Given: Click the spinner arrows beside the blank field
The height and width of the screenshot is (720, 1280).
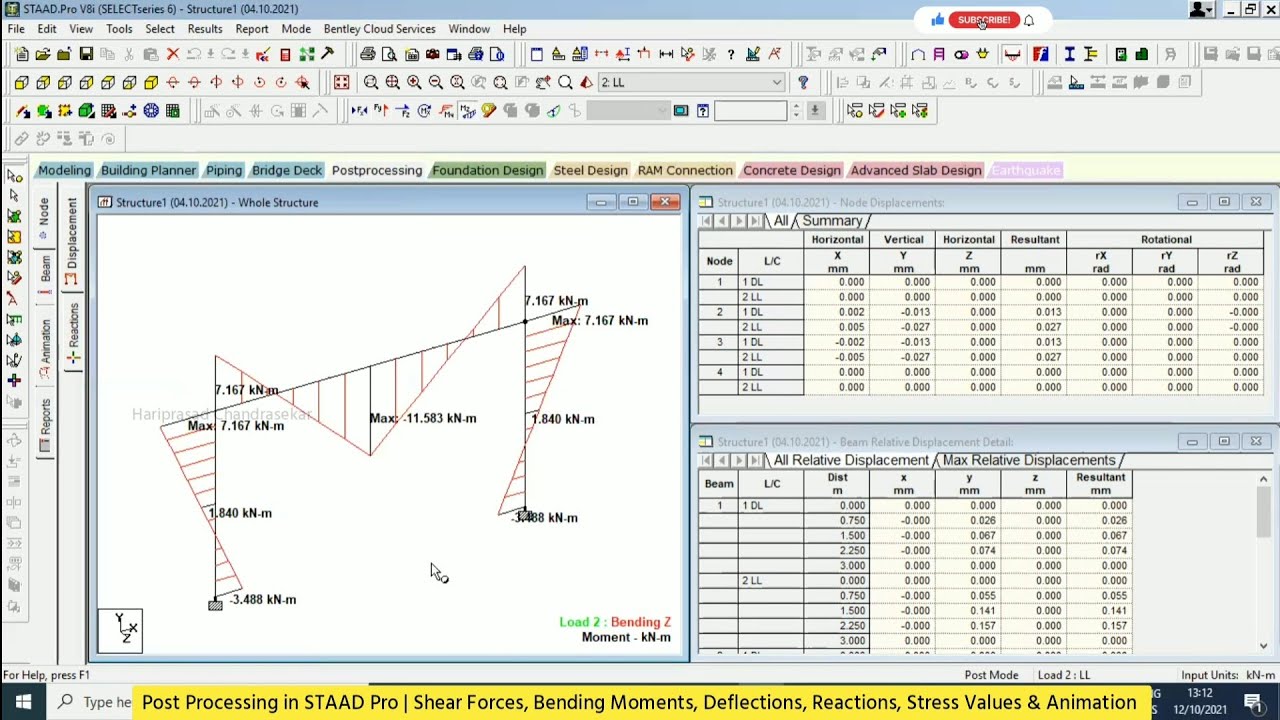Looking at the screenshot, I should pos(796,111).
